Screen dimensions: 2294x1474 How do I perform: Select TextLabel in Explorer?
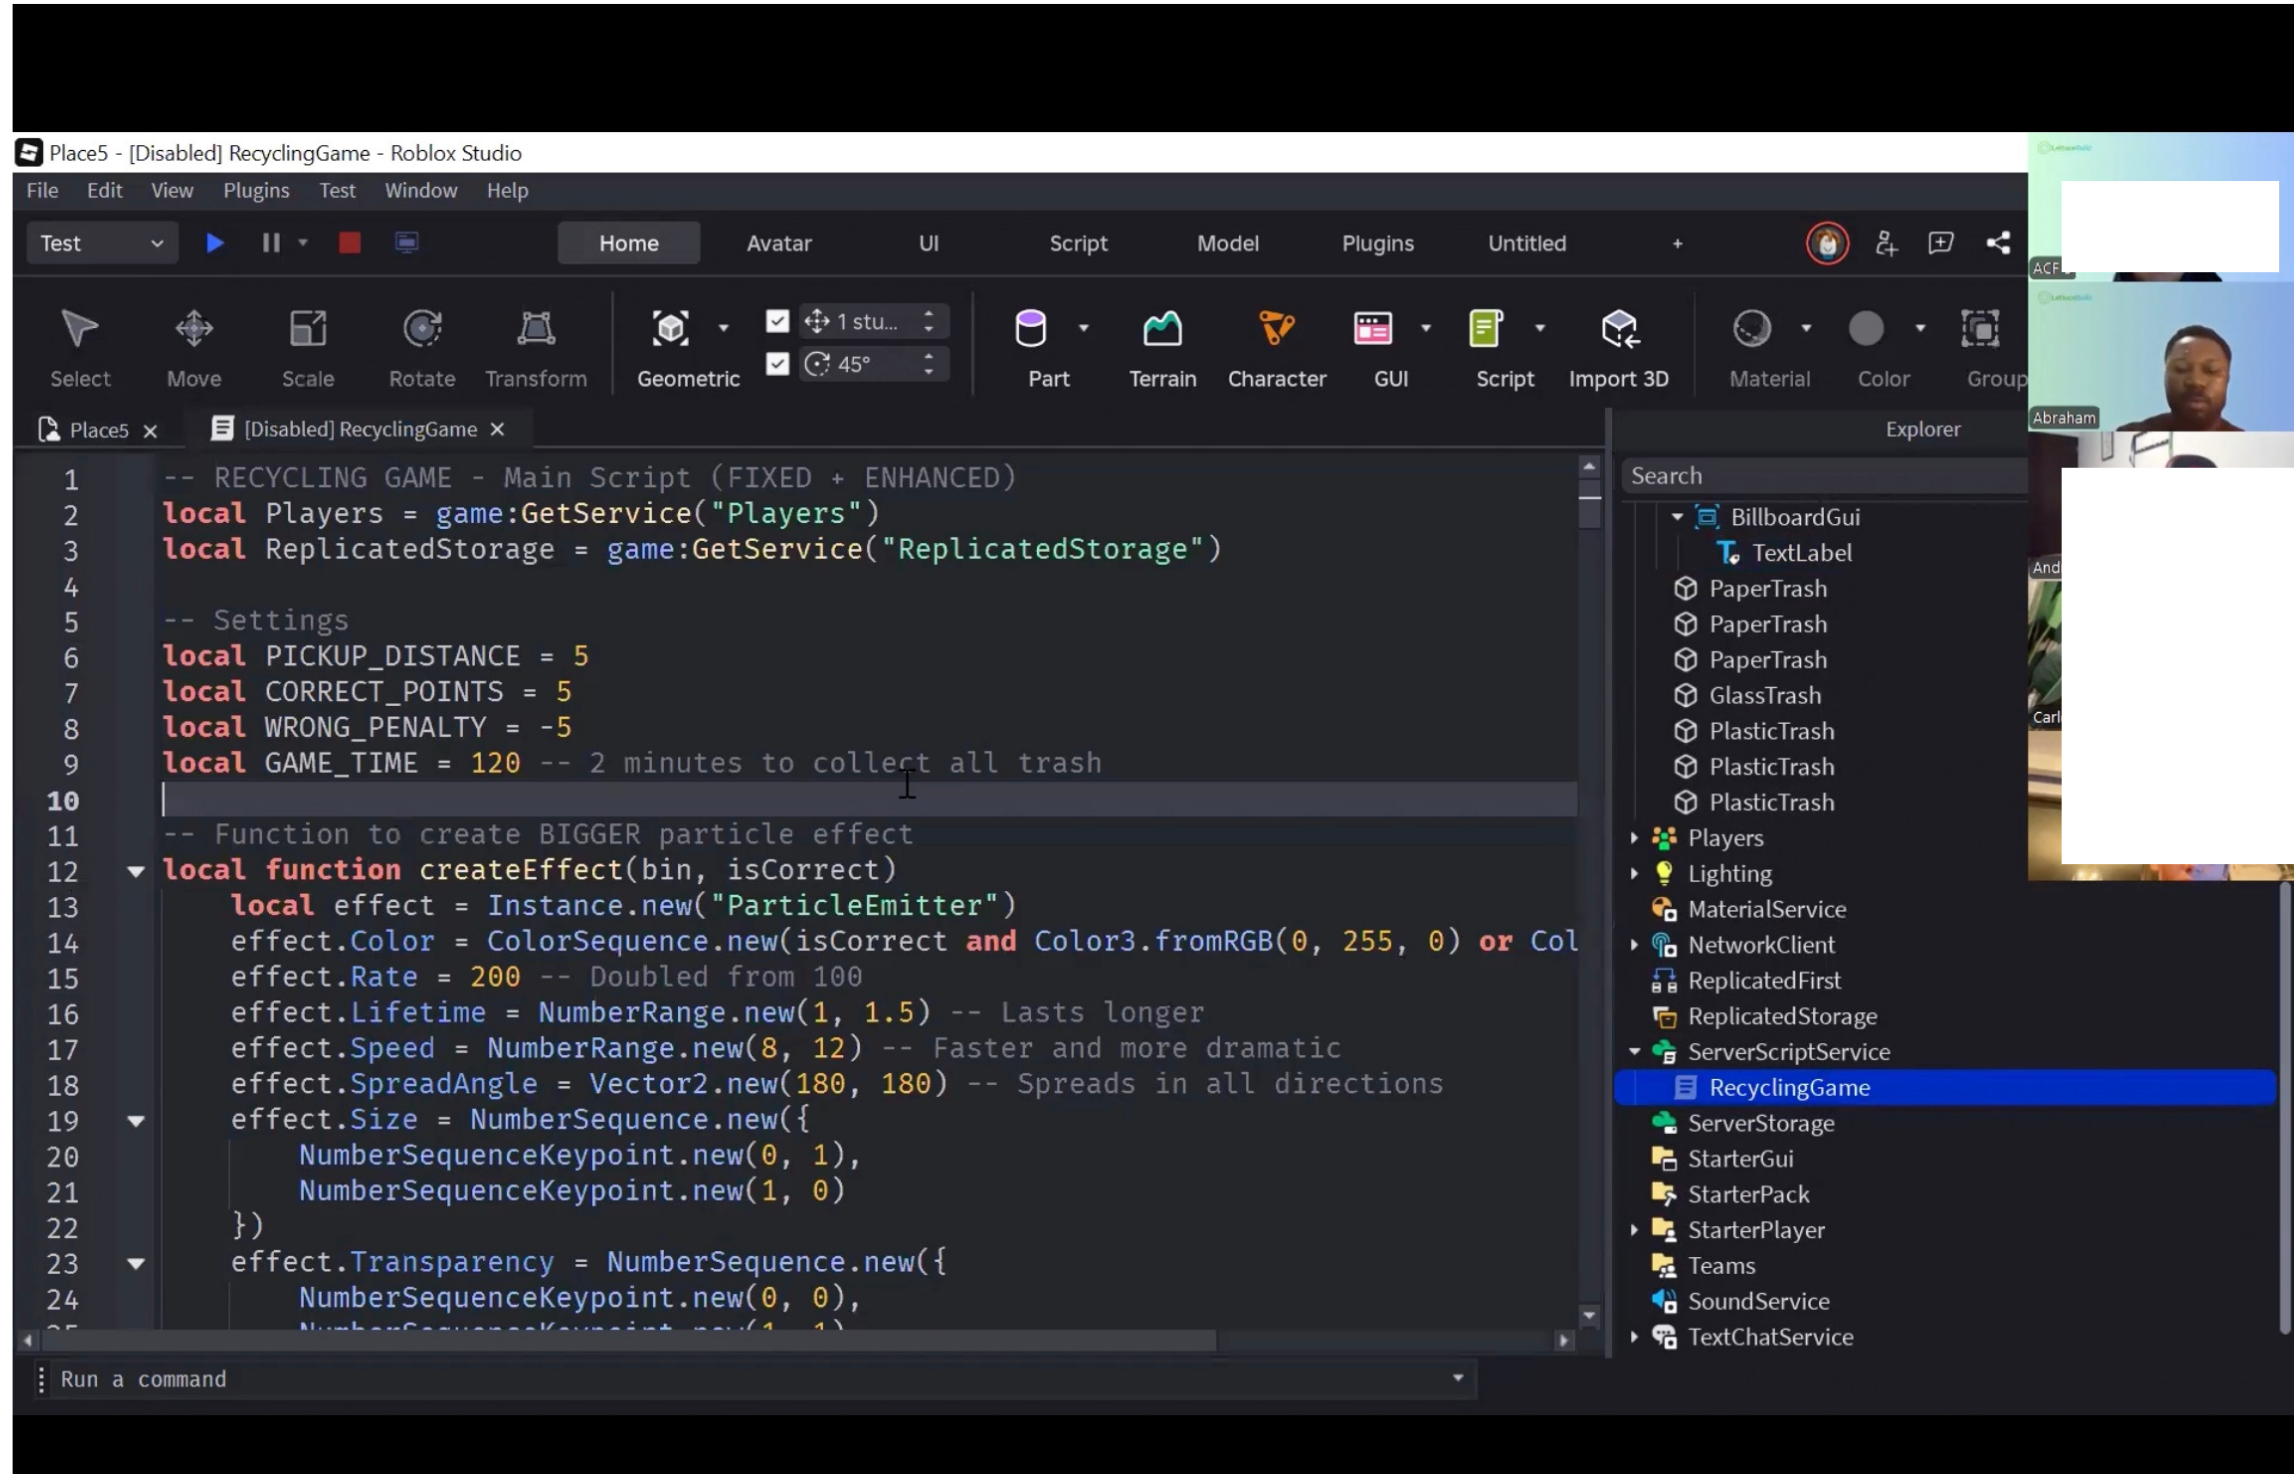[1801, 553]
